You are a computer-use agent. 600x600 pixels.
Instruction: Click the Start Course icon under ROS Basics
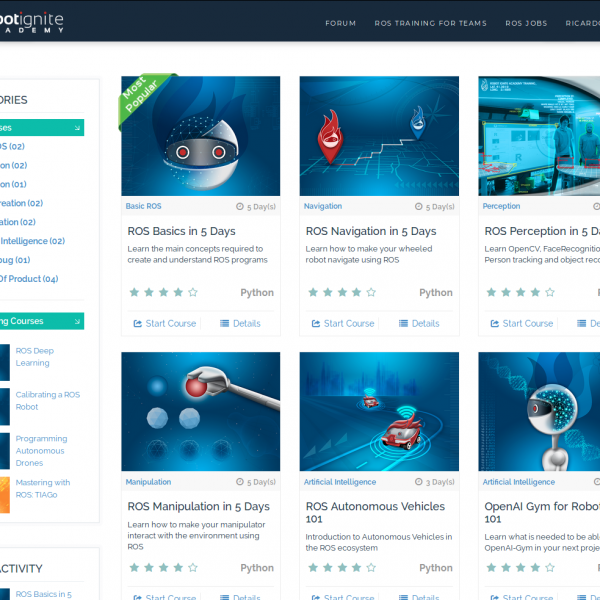[x=137, y=324]
